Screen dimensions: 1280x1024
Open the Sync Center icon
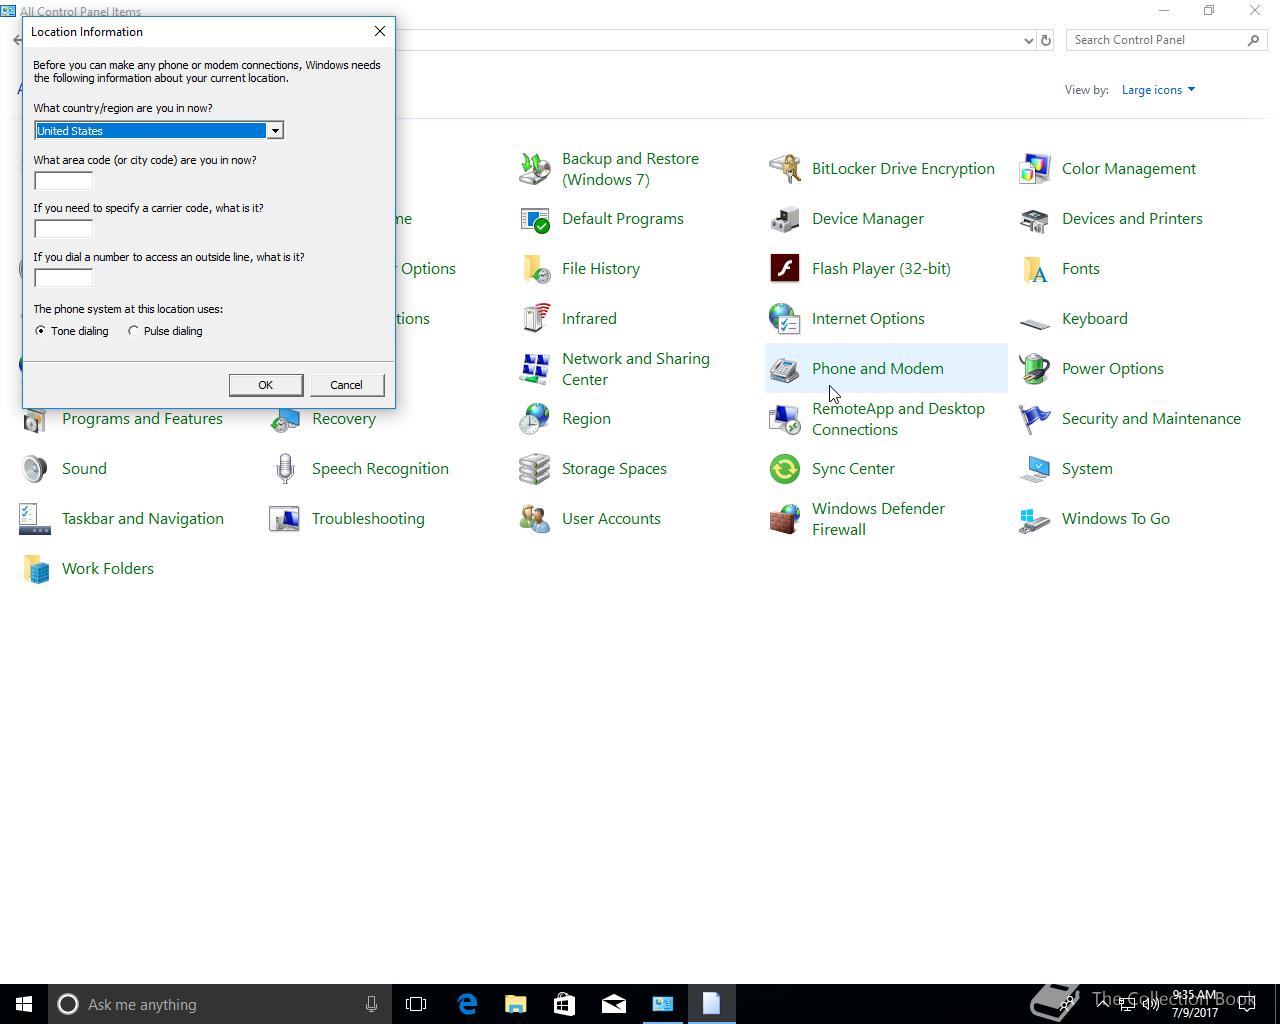click(x=785, y=469)
